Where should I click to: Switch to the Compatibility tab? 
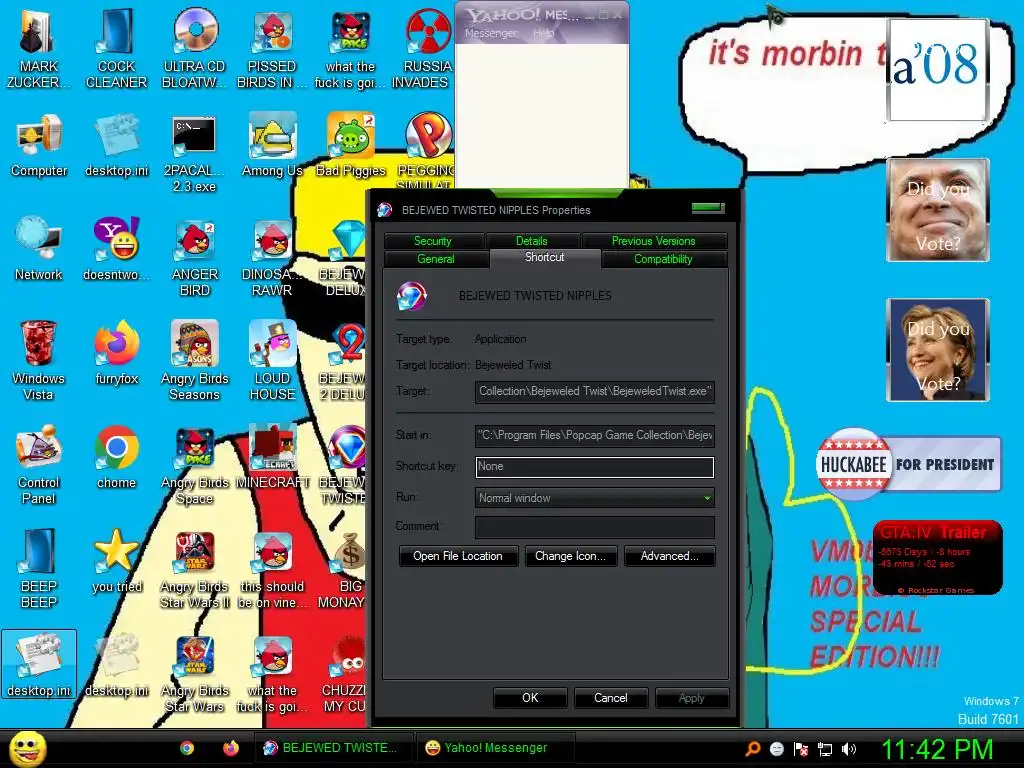tap(664, 259)
